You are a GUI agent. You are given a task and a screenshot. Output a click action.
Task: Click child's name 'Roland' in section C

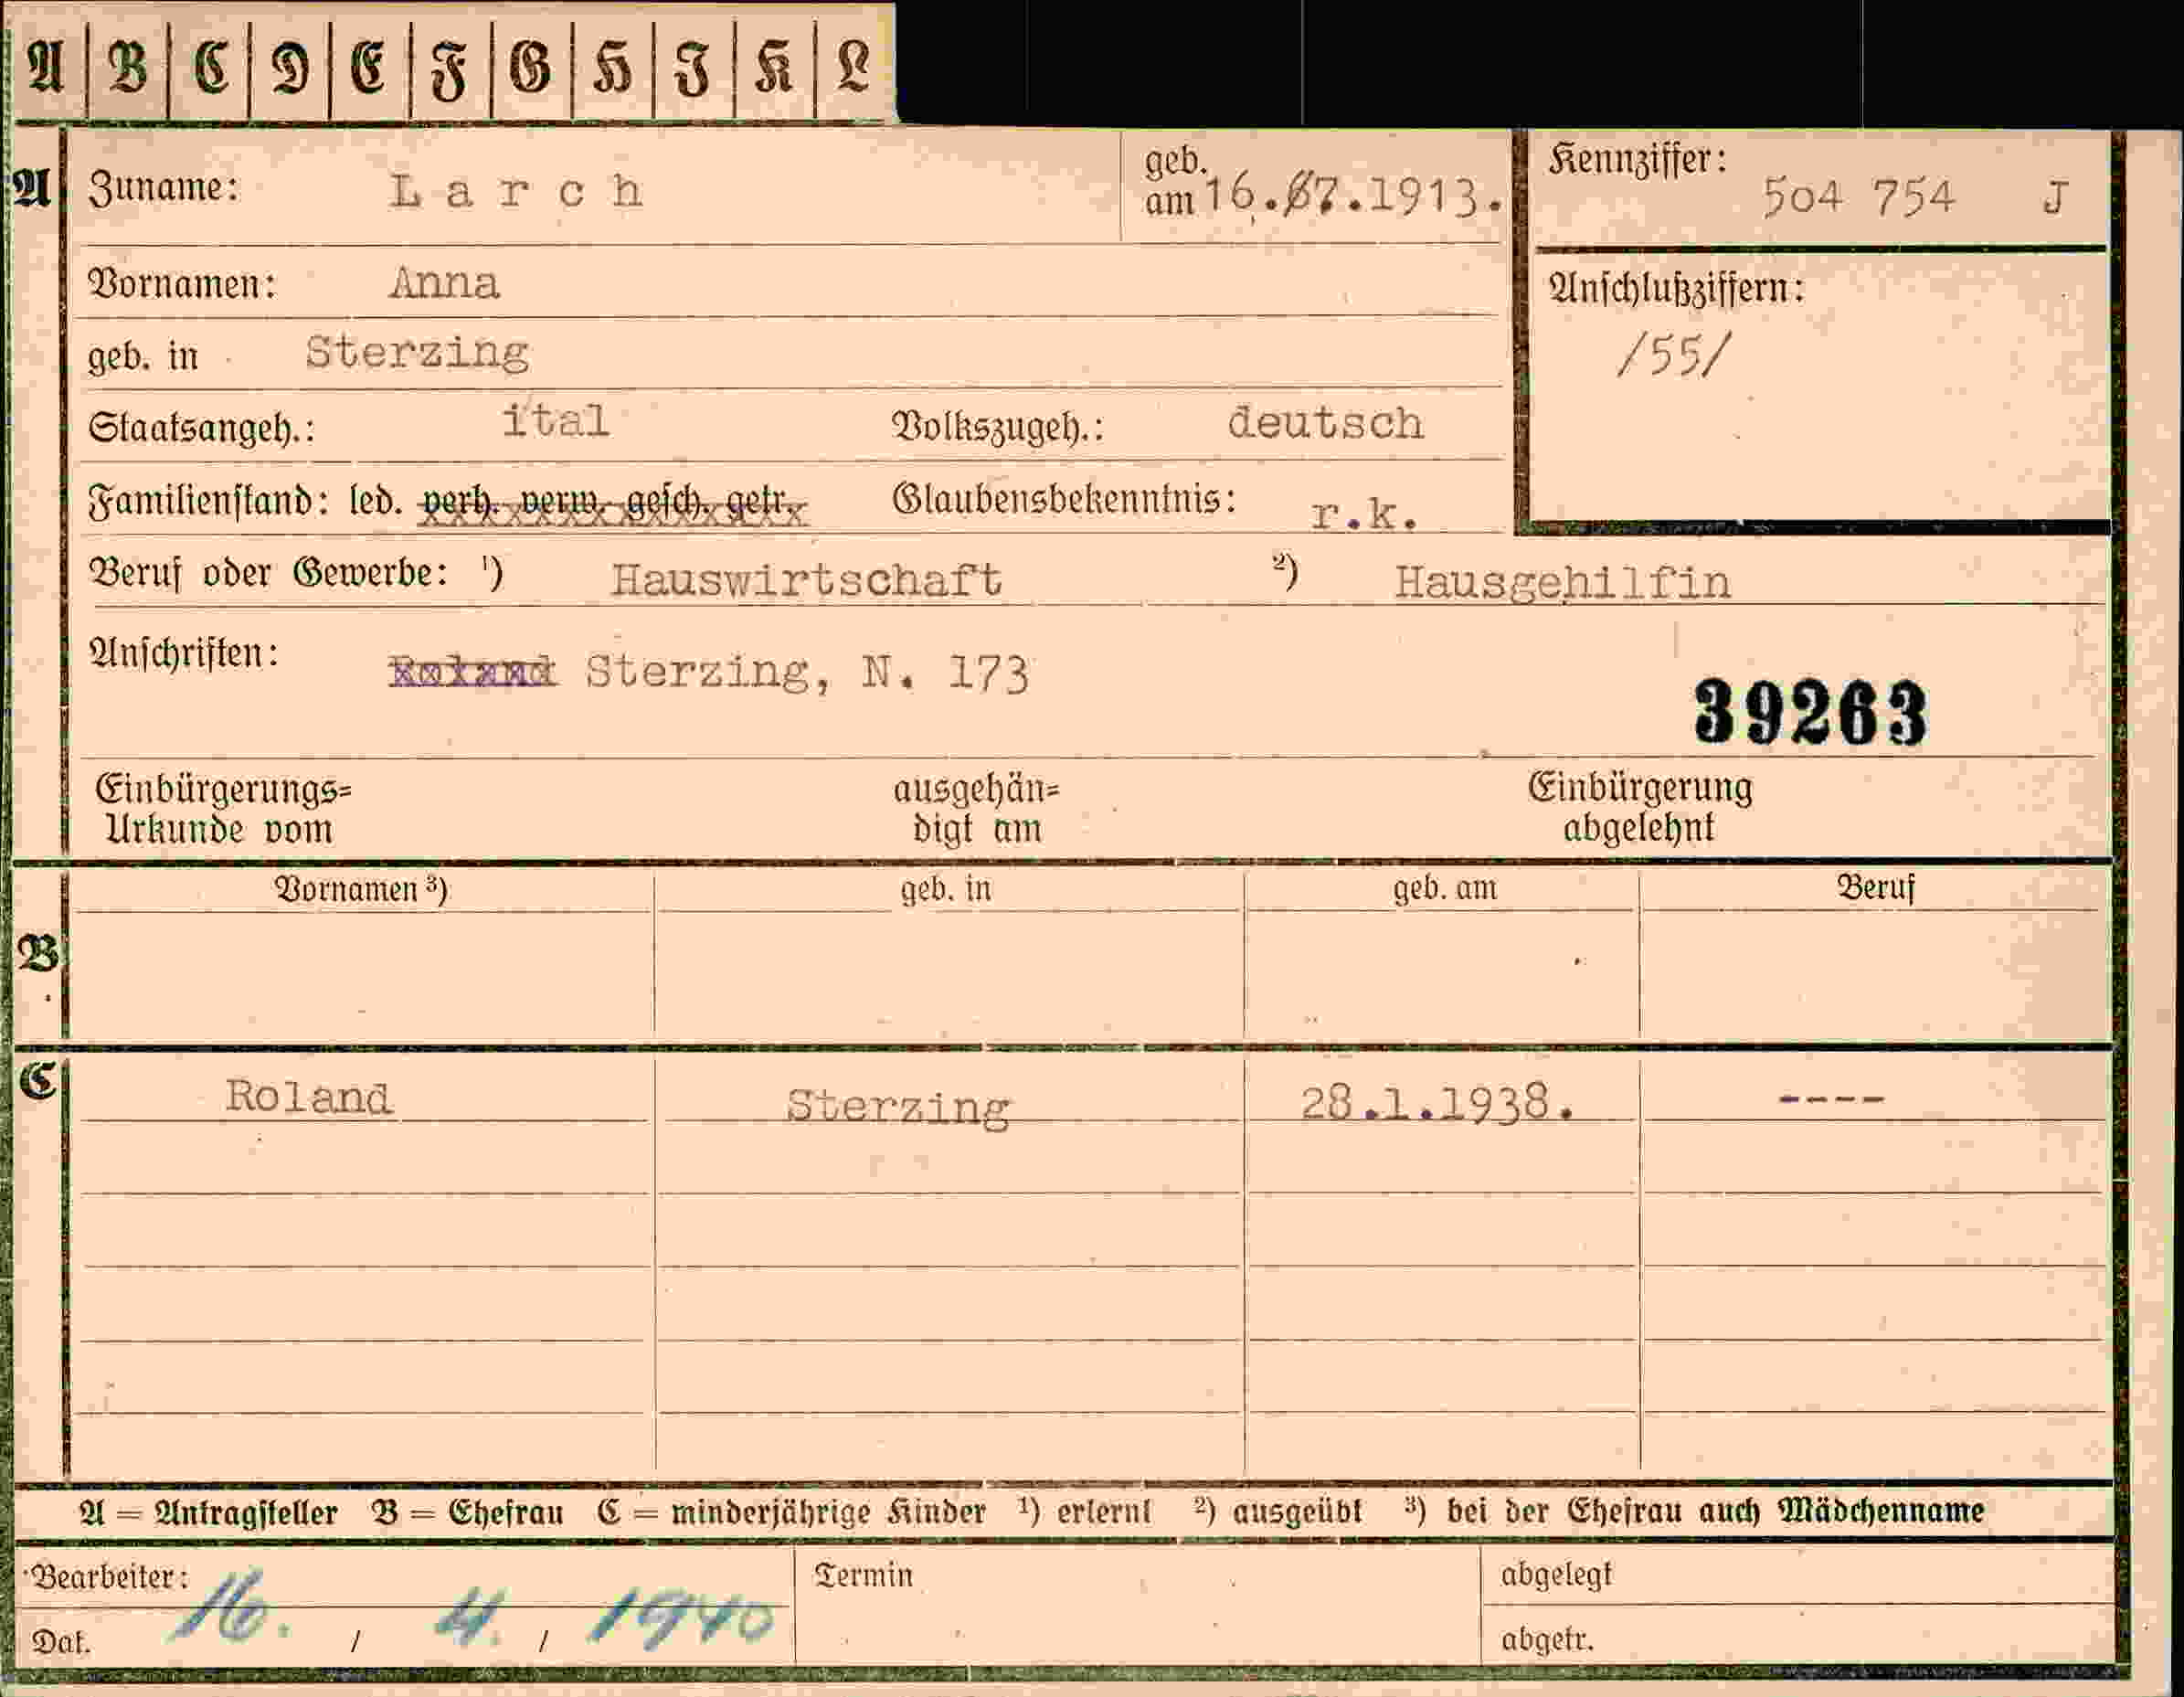309,1097
